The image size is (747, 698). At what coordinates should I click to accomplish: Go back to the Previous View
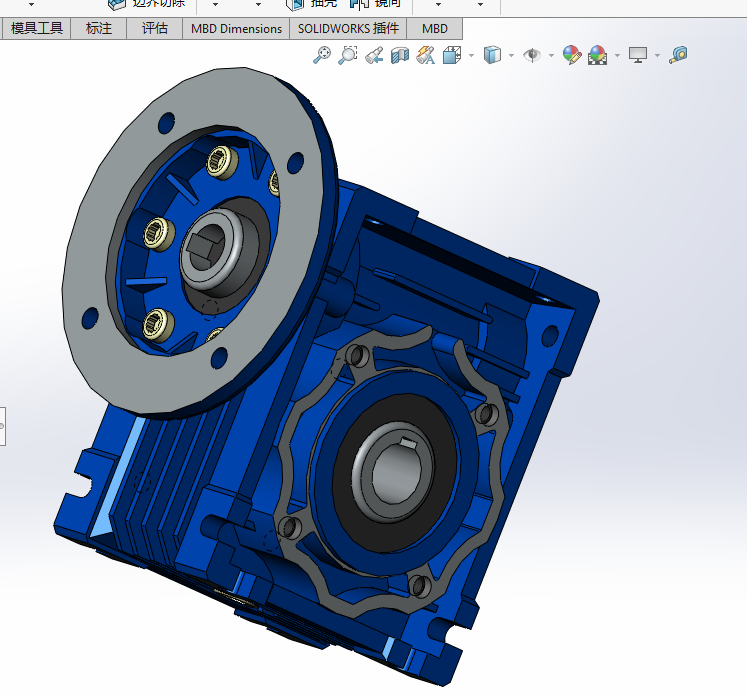[374, 55]
